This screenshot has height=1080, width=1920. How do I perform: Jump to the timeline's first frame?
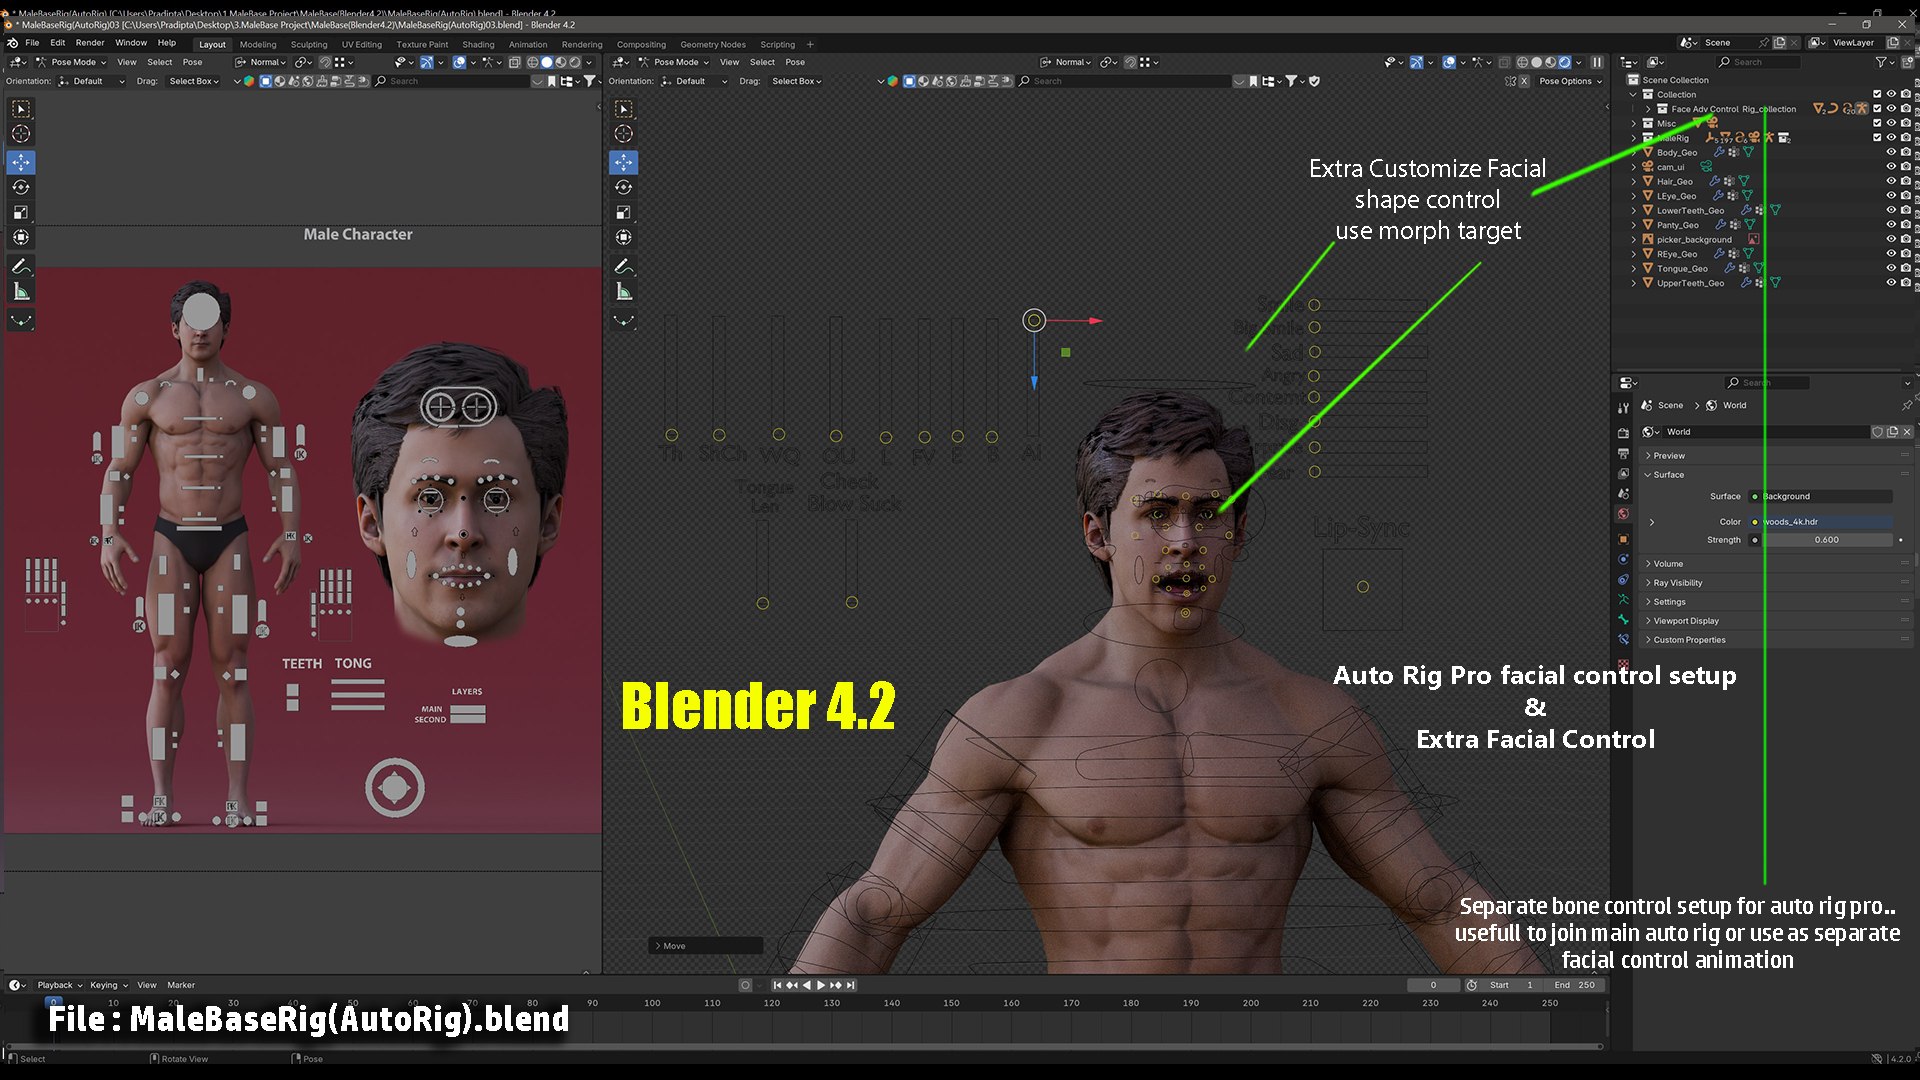[x=777, y=985]
